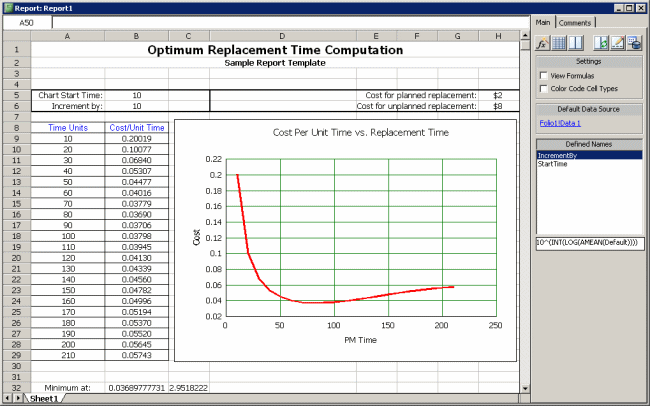Click the function wizard (fx) icon
Image resolution: width=650 pixels, height=406 pixels.
tap(542, 43)
